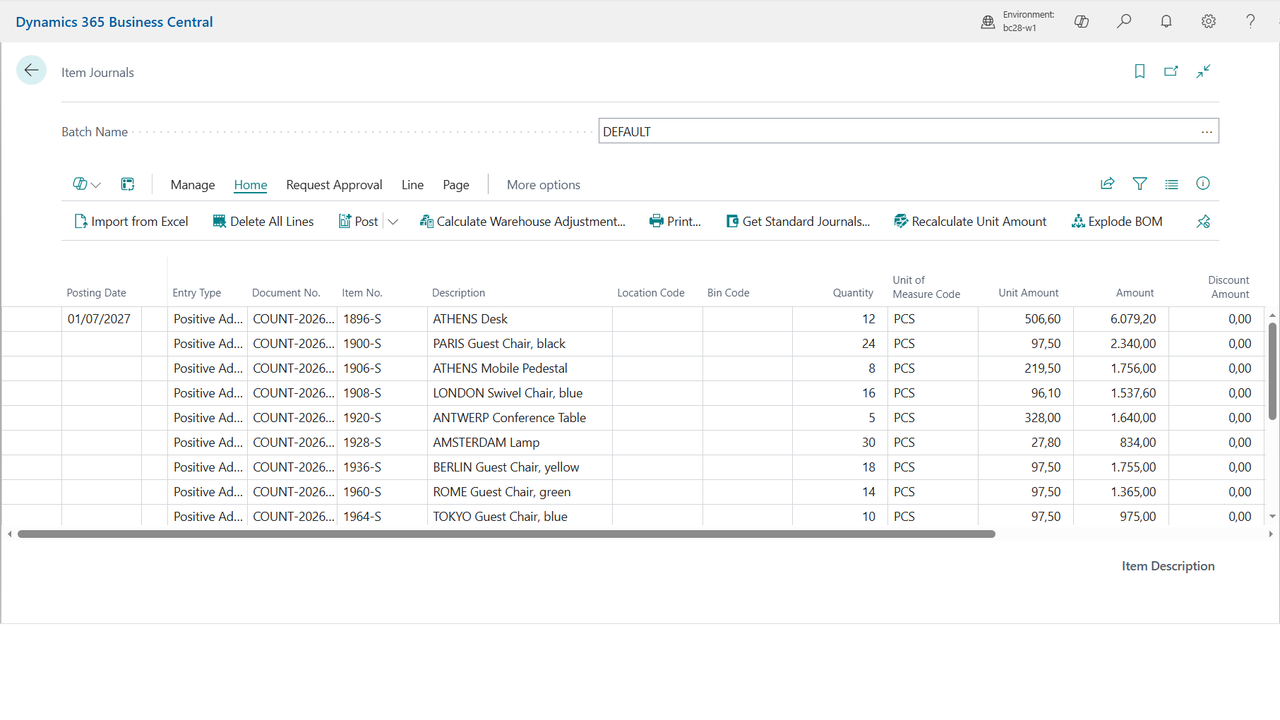
Task: Open the search magnifier icon
Action: tap(1124, 21)
